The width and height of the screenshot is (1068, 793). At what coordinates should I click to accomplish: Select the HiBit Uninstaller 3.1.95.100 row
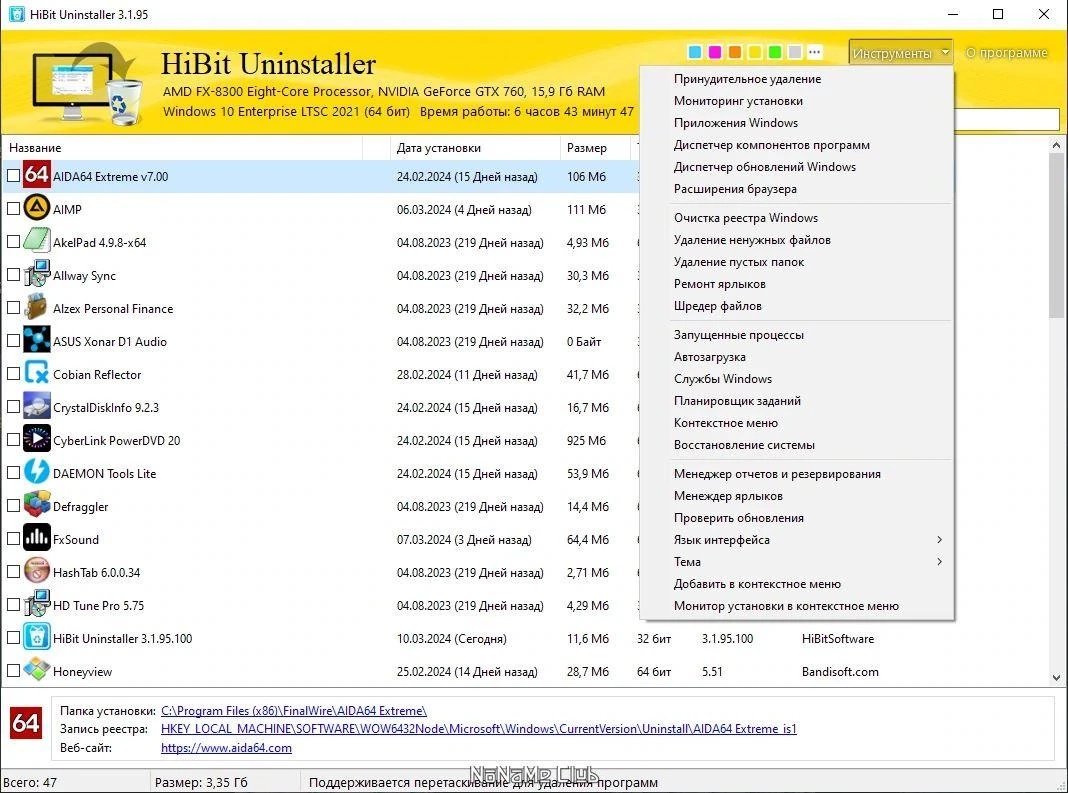(x=524, y=638)
